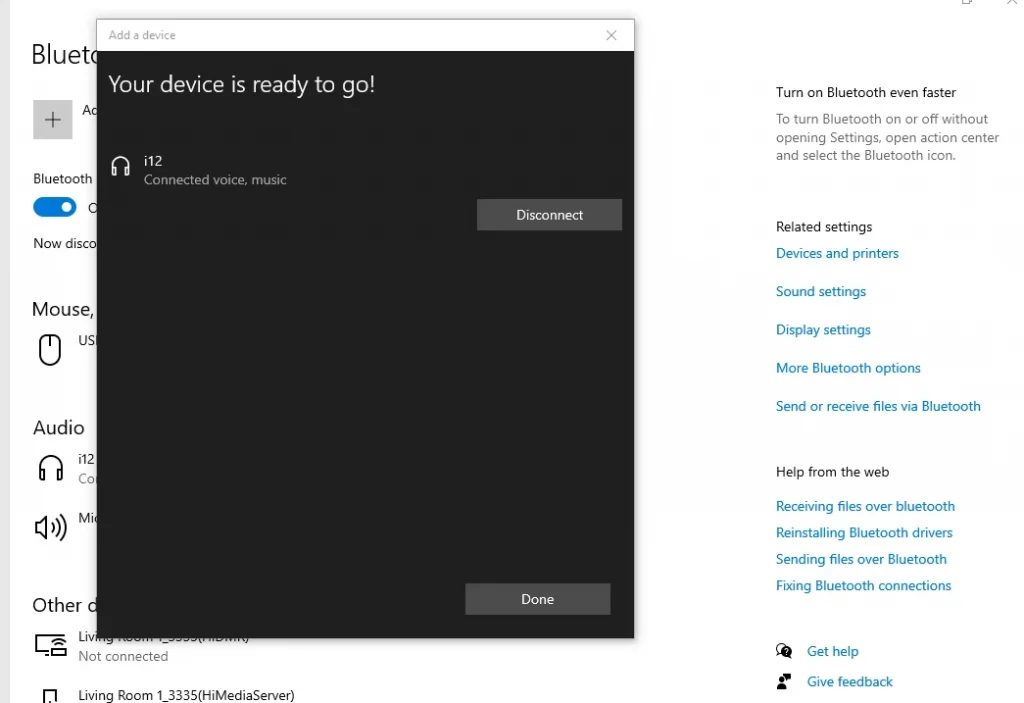Open Sound settings link
Image resolution: width=1024 pixels, height=703 pixels.
click(820, 291)
